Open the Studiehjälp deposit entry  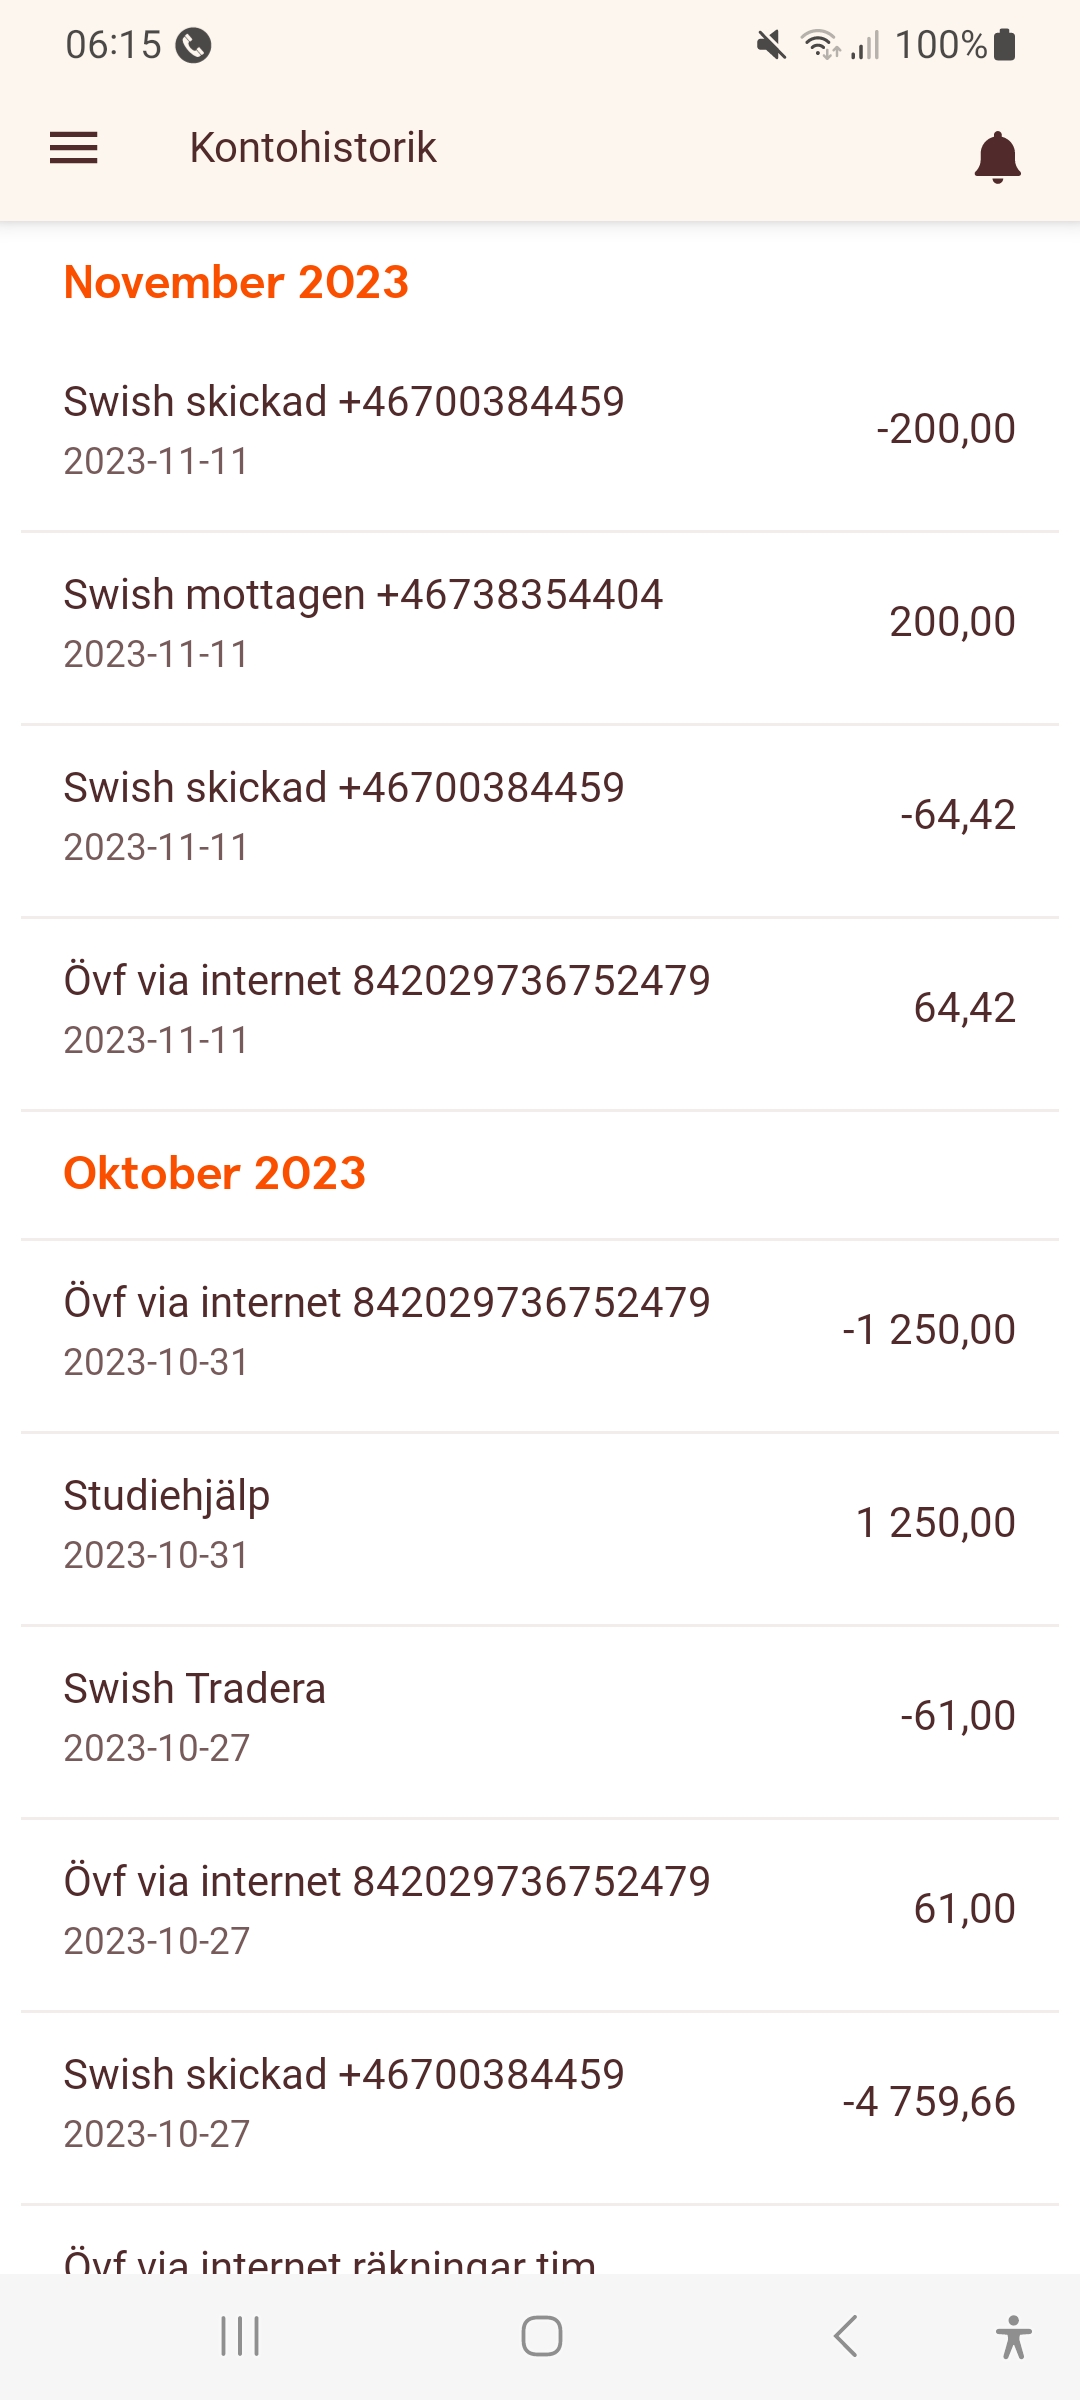point(540,1524)
